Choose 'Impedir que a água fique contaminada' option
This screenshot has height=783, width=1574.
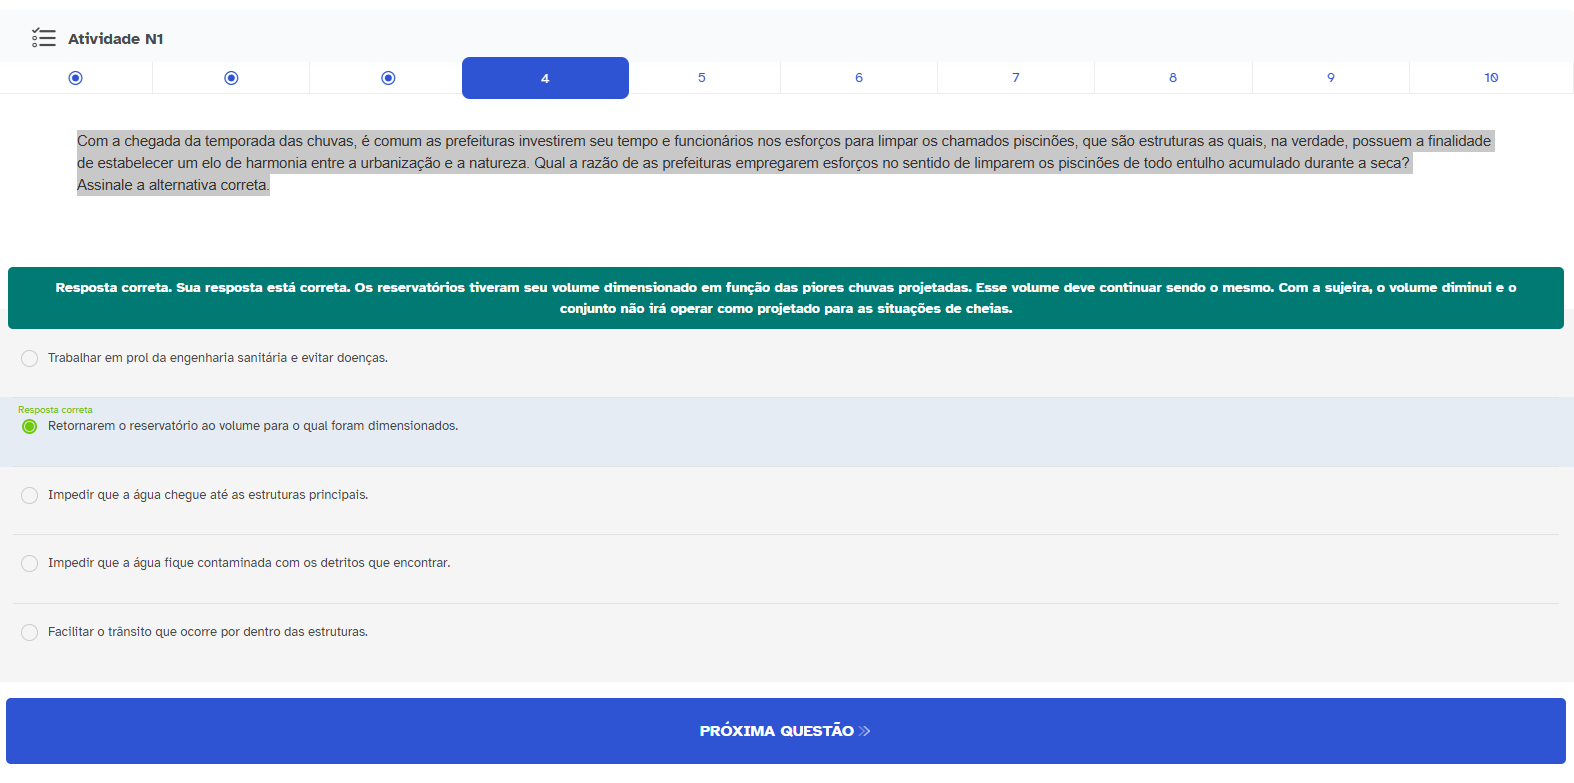pos(30,563)
